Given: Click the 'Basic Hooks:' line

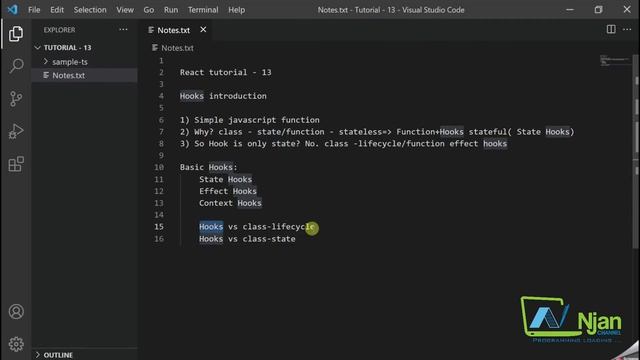Looking at the screenshot, I should pyautogui.click(x=208, y=167).
